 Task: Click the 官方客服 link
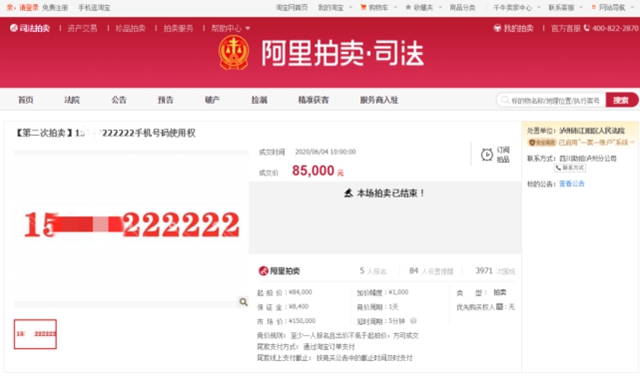point(566,28)
